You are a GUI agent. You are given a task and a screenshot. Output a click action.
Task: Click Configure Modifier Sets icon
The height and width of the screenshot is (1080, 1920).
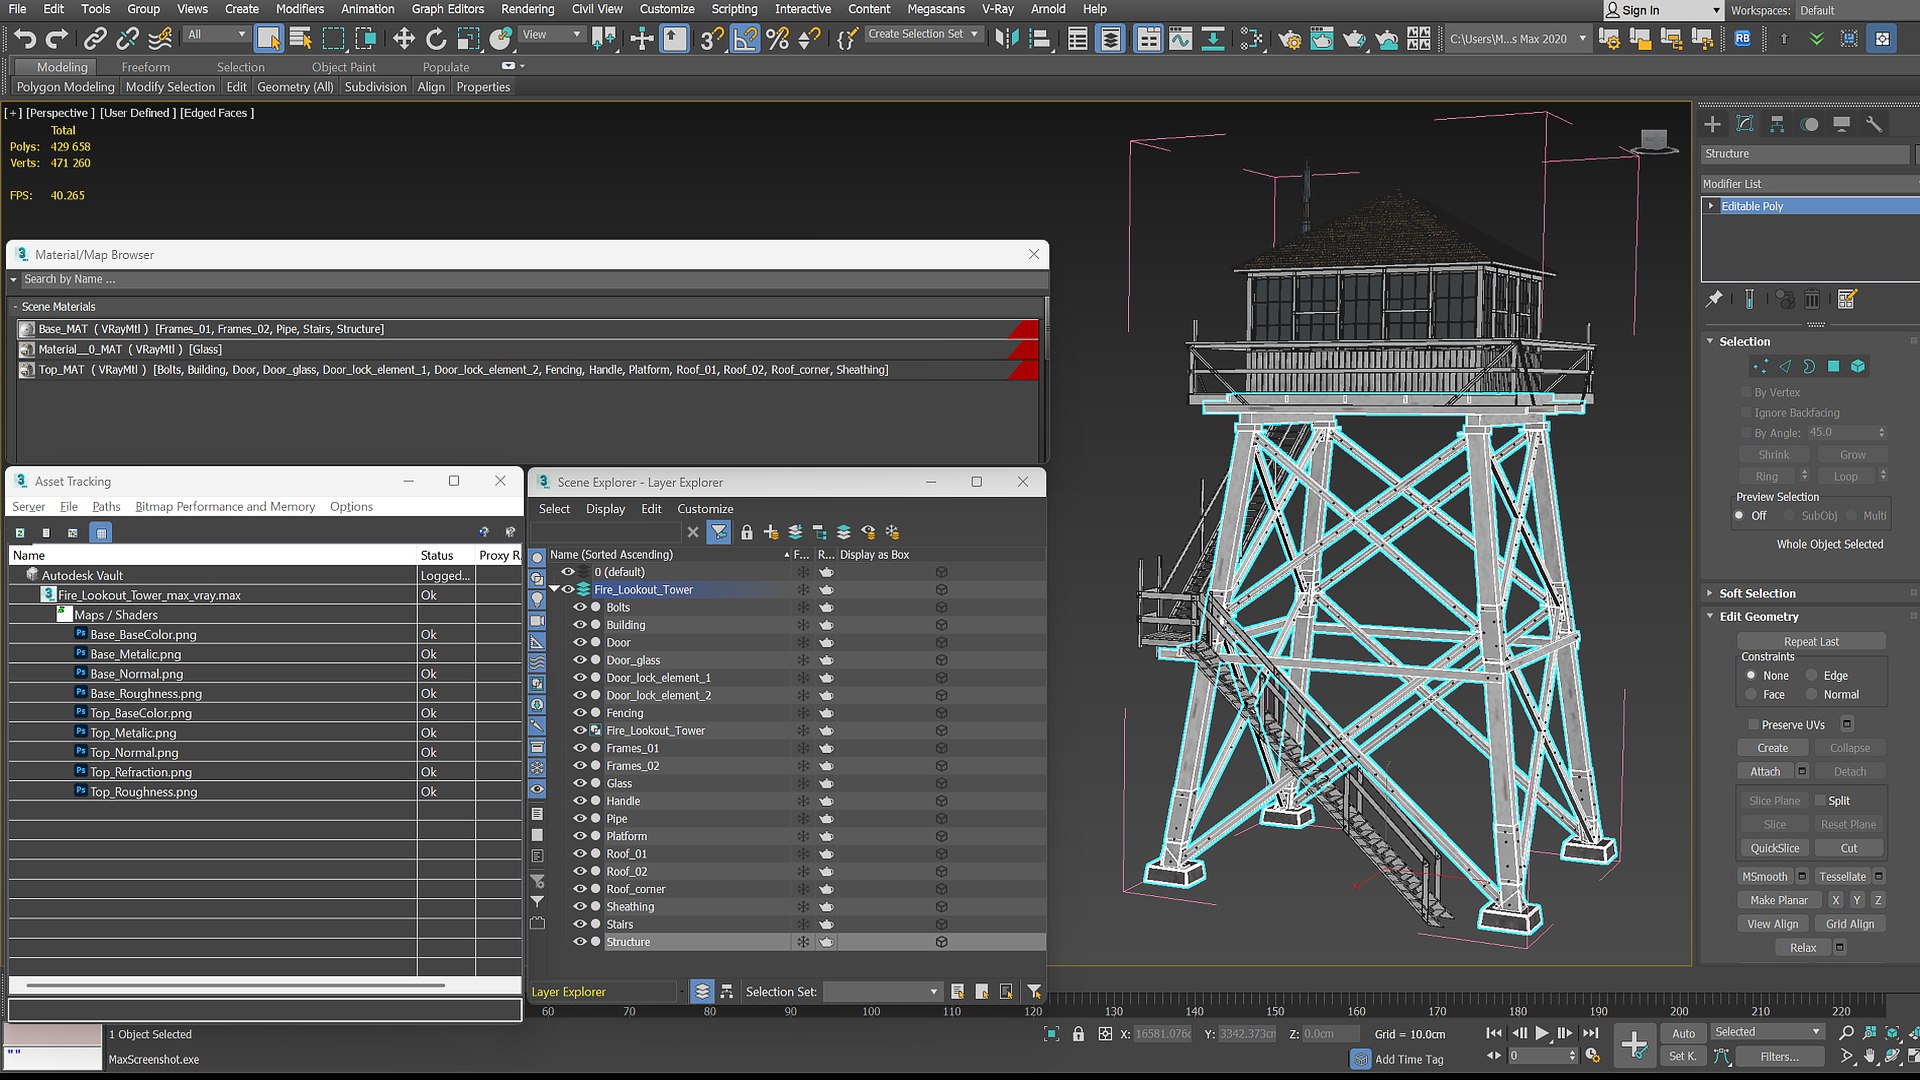point(1847,299)
